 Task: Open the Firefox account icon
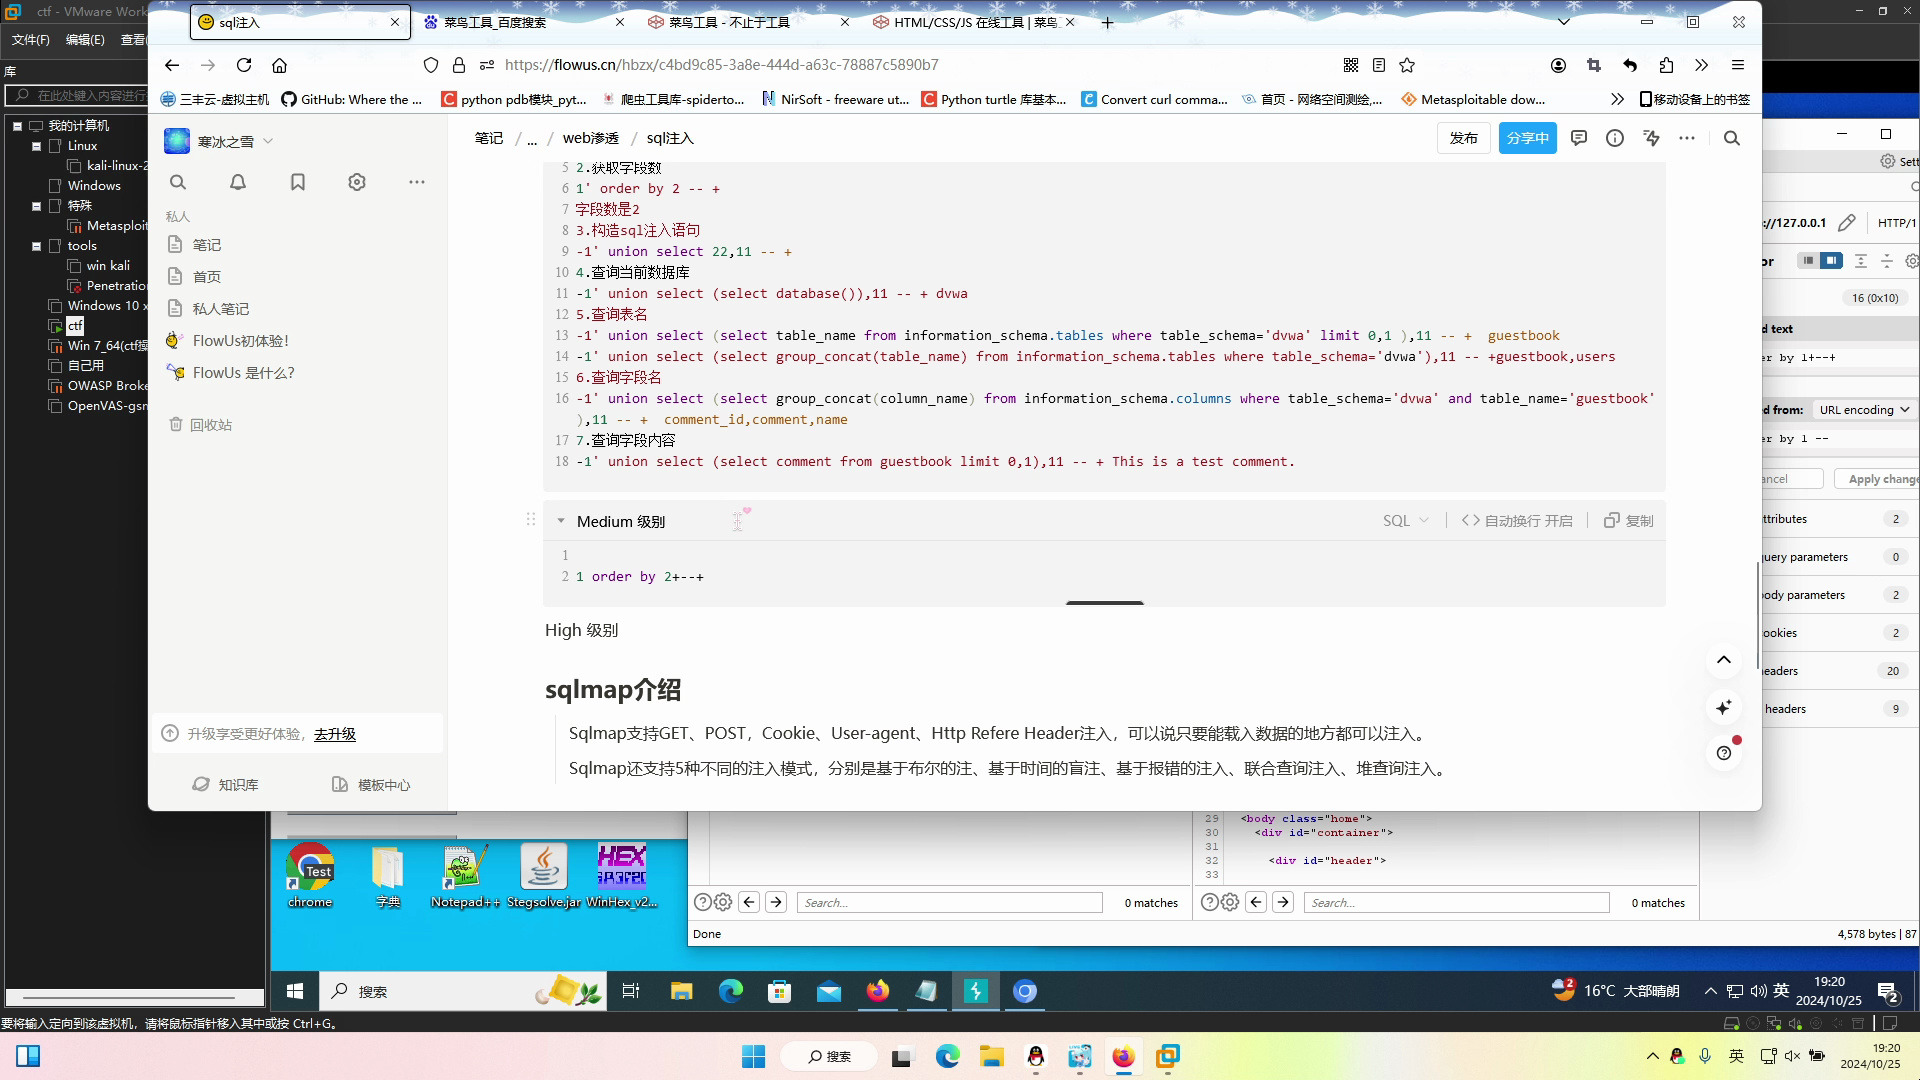[x=1558, y=65]
